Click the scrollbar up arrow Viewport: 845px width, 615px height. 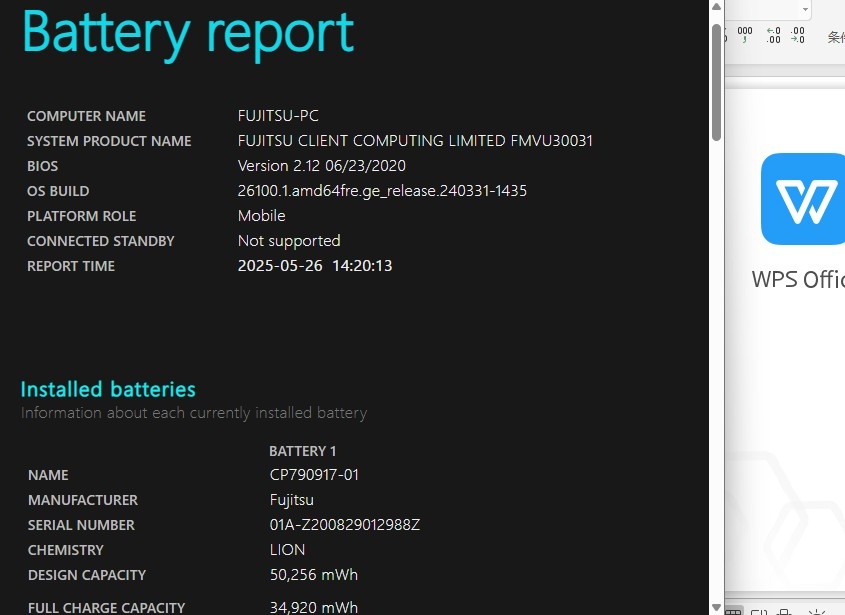point(716,7)
